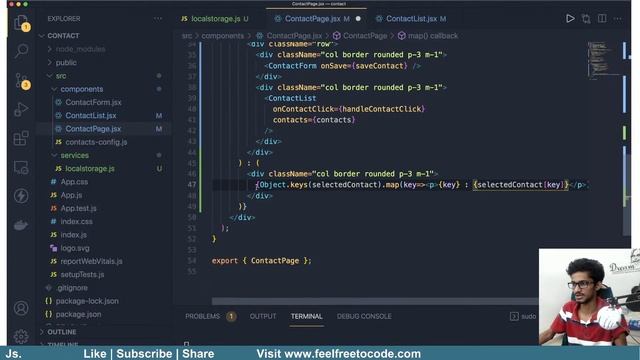The image size is (640, 360).
Task: Open Remote Explorer in activity bar
Action: [x=21, y=167]
